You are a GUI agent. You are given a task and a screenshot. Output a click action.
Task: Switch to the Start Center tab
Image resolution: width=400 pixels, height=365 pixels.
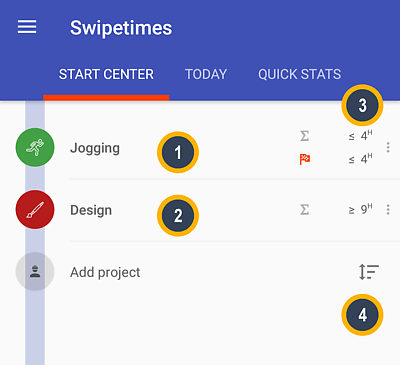[x=106, y=74]
